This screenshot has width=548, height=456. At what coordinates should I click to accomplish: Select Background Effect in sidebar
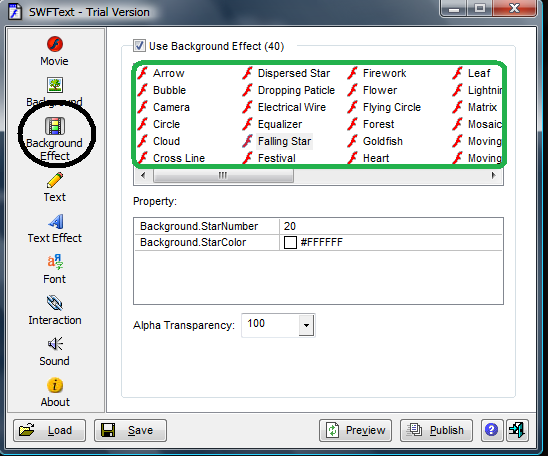click(55, 139)
